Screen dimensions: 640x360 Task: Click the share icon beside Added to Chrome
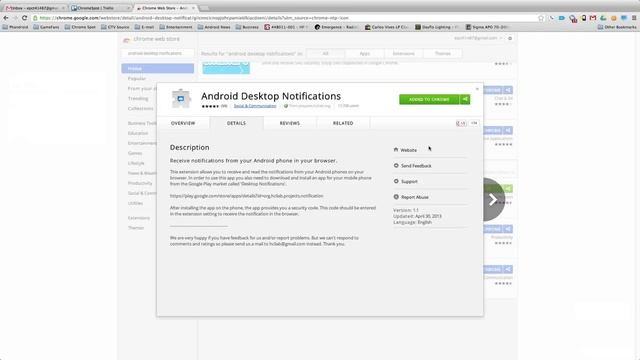pyautogui.click(x=465, y=99)
